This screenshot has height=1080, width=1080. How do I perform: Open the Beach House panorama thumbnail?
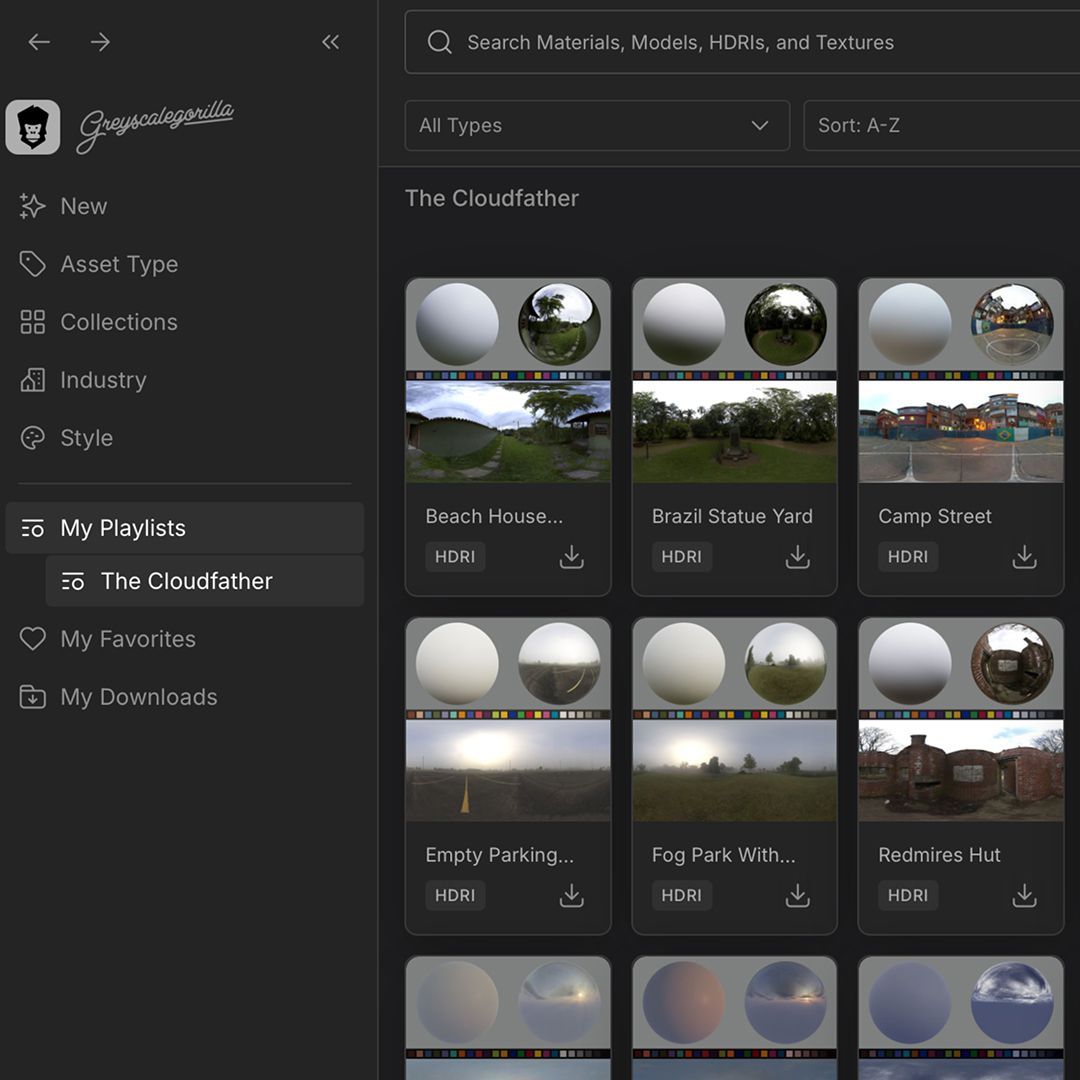coord(508,432)
